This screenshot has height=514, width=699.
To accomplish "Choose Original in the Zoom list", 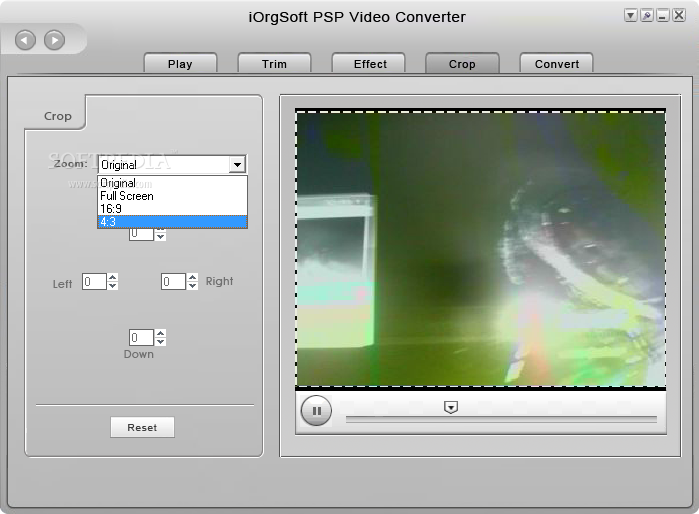I will tap(172, 183).
